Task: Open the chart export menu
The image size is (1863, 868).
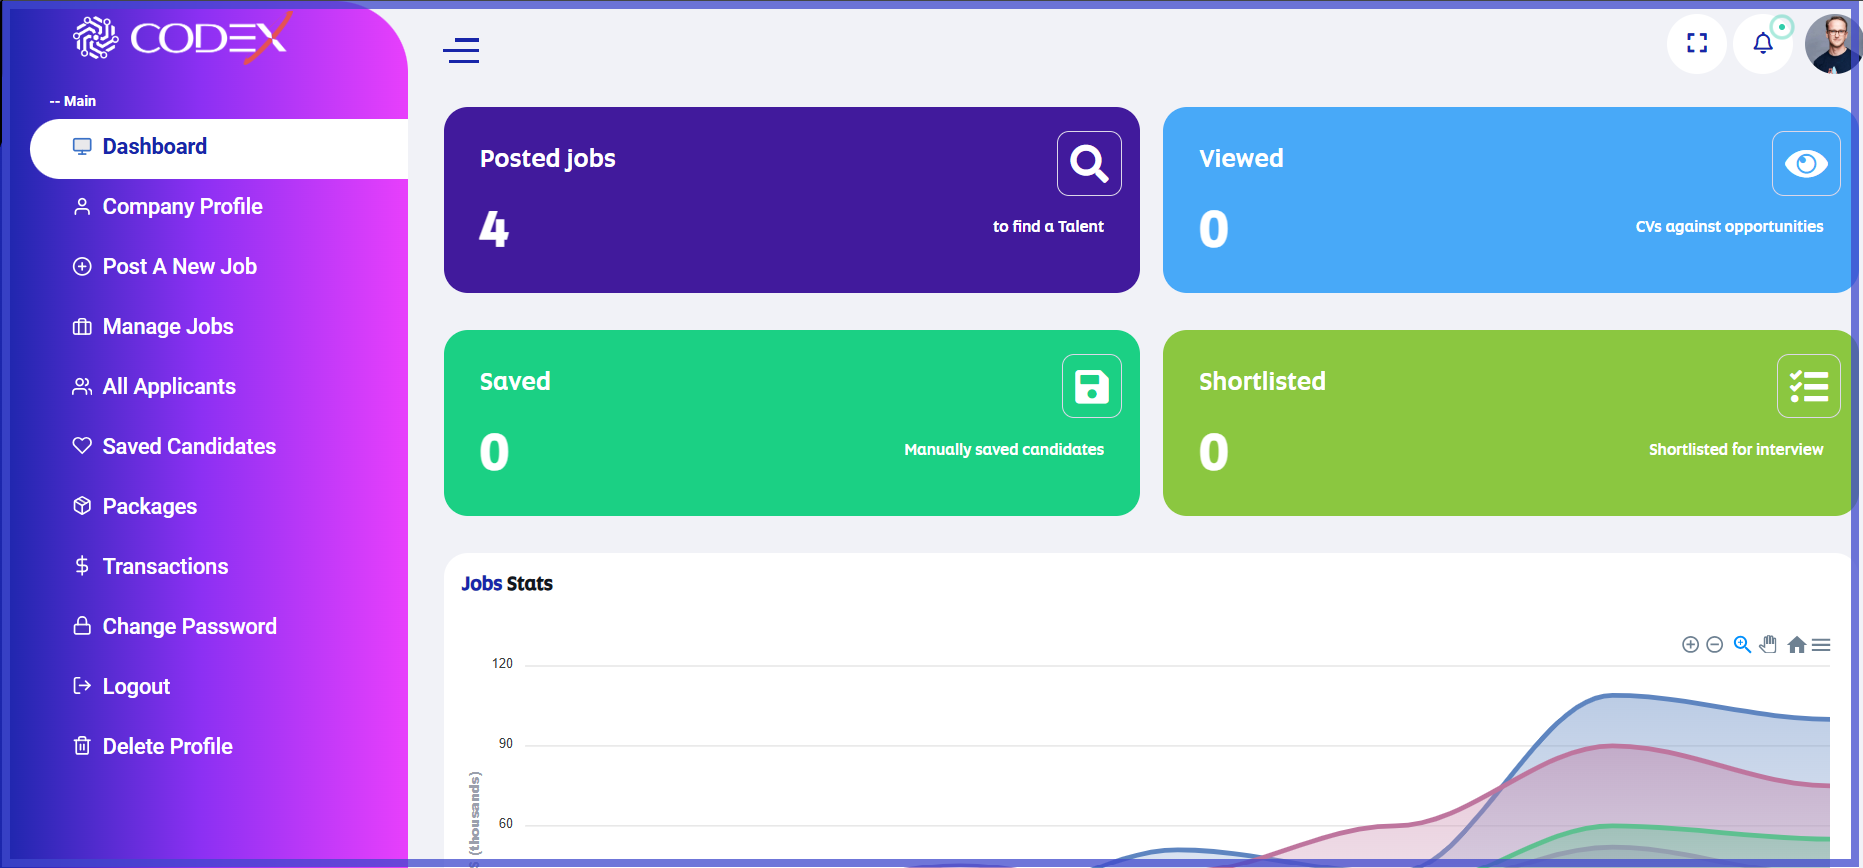Action: [x=1821, y=645]
